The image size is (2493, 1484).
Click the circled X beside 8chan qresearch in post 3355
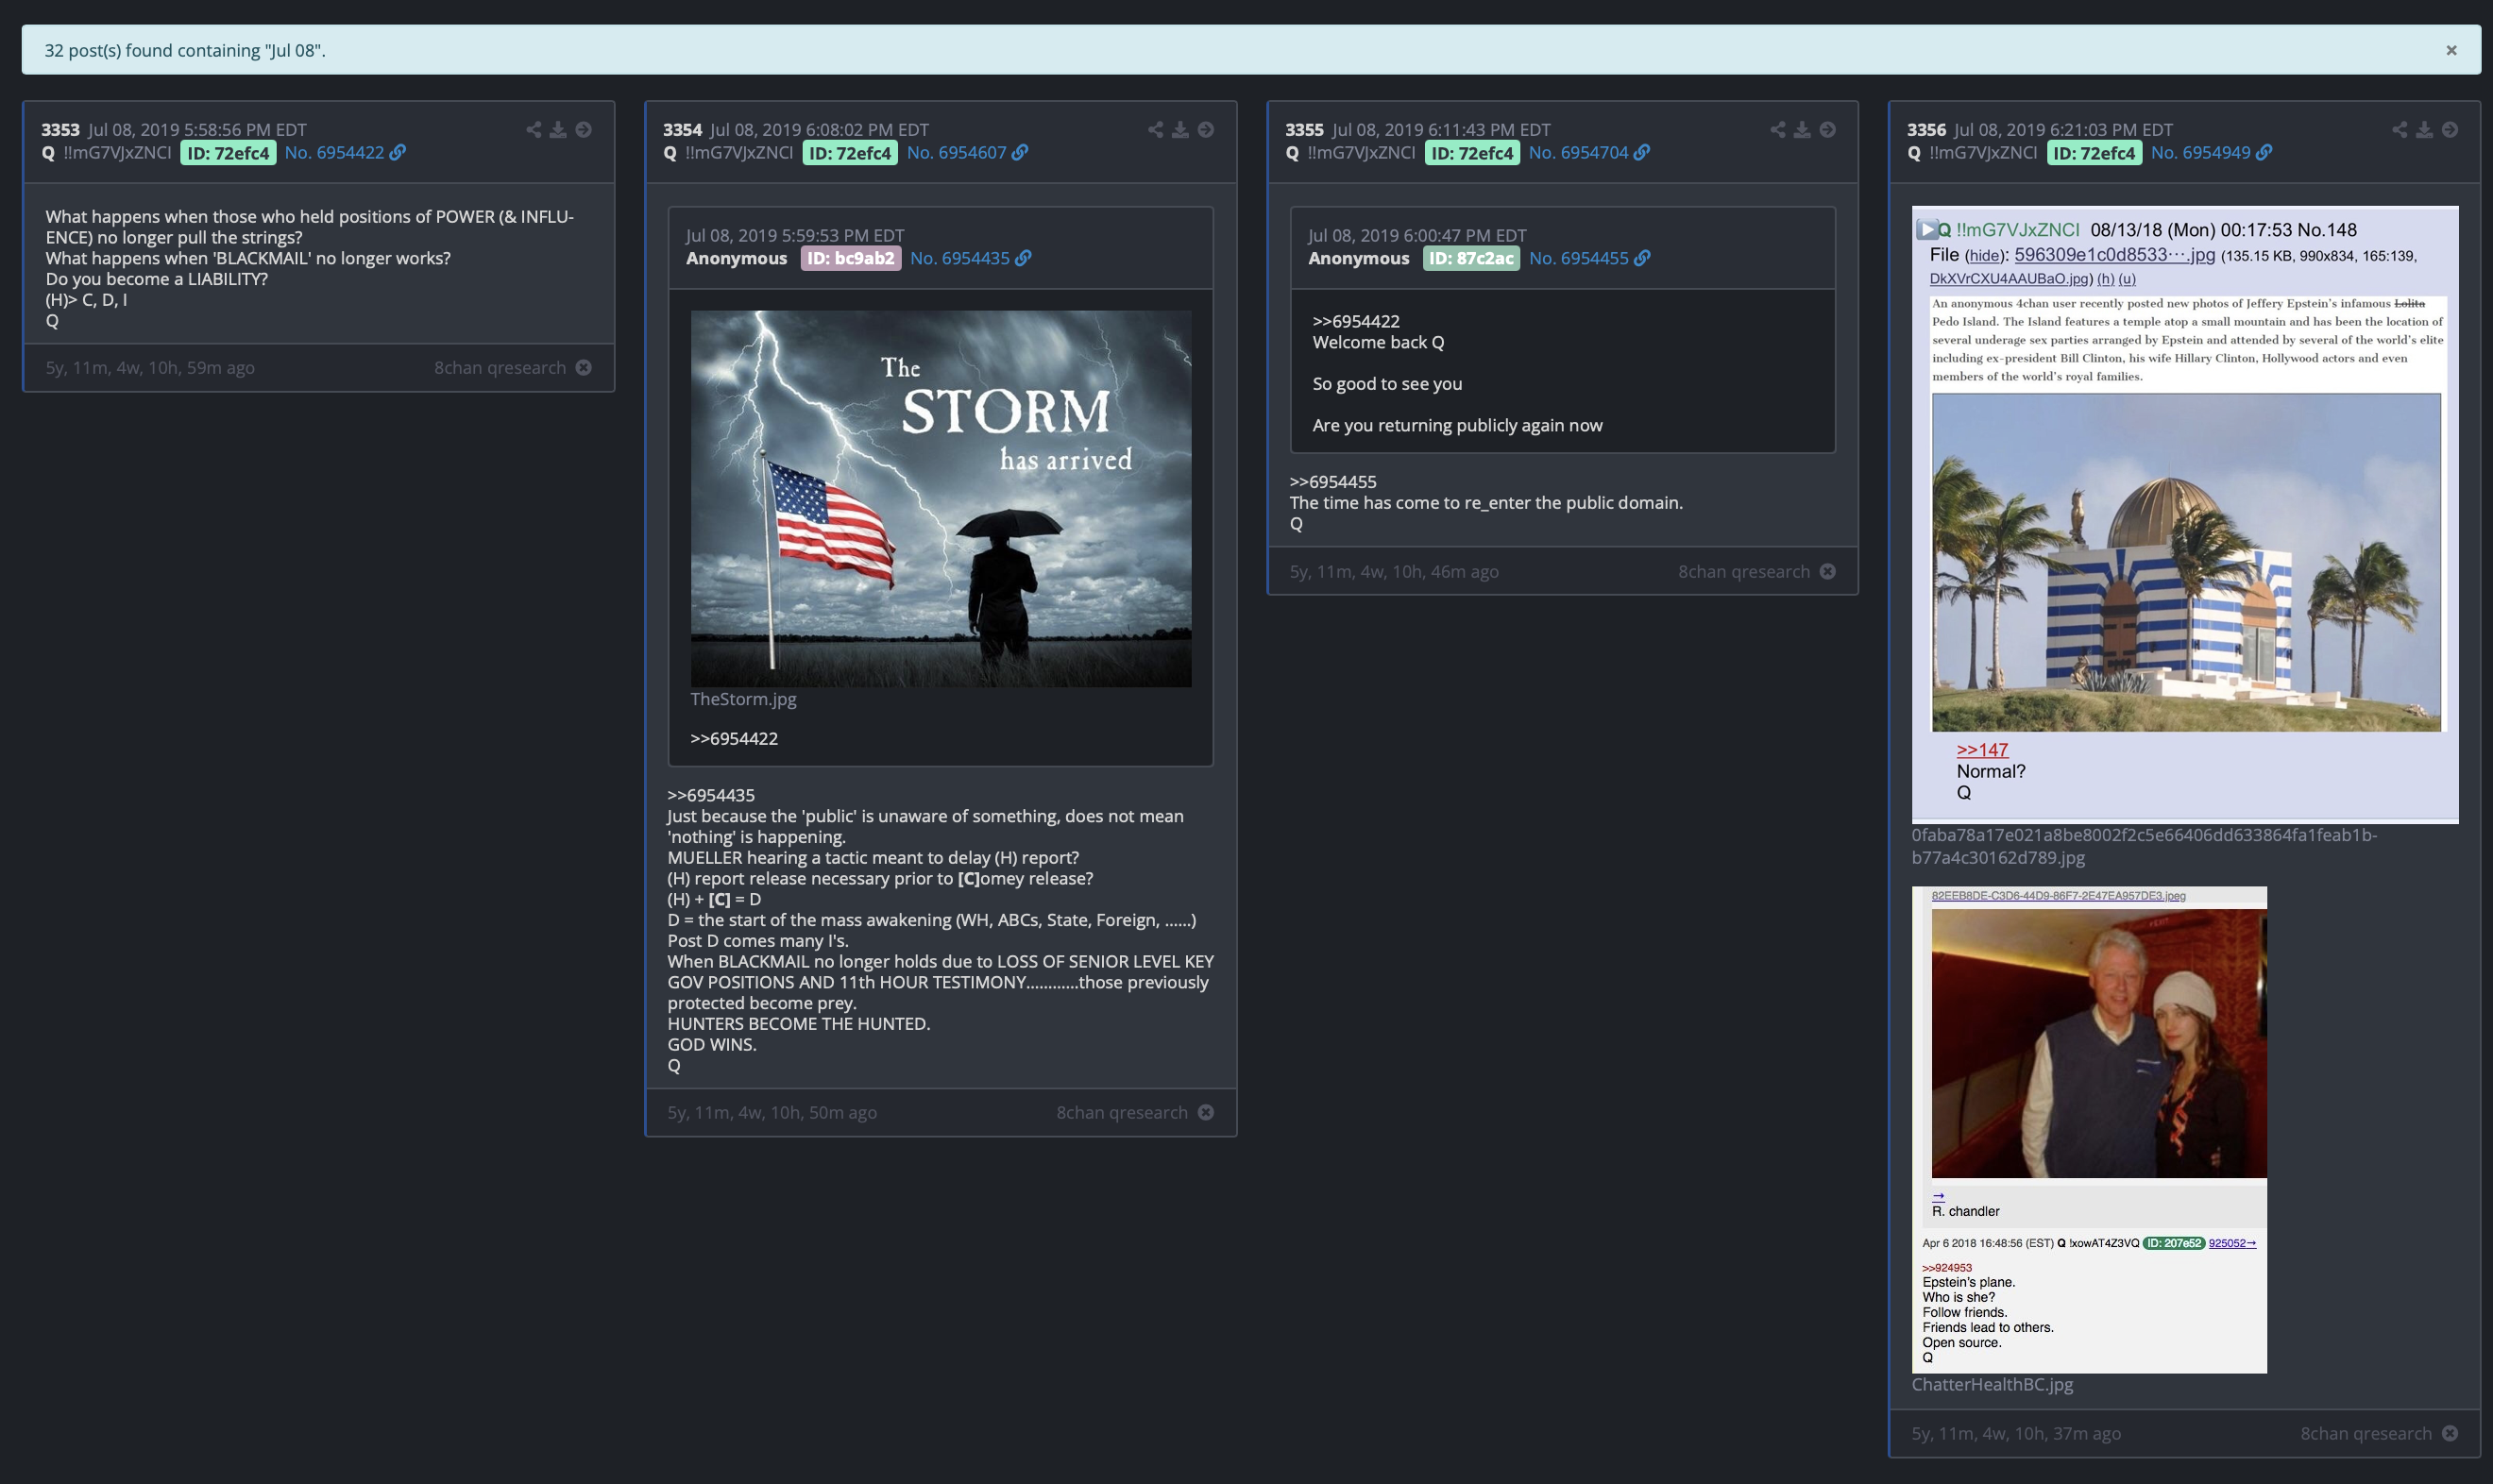(x=1828, y=572)
